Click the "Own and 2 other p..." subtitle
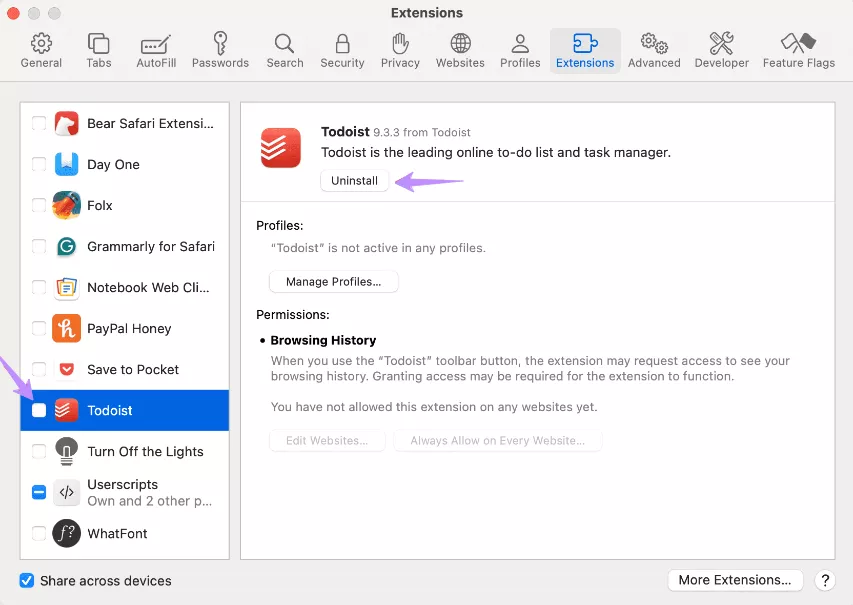Image resolution: width=853 pixels, height=605 pixels. point(149,501)
